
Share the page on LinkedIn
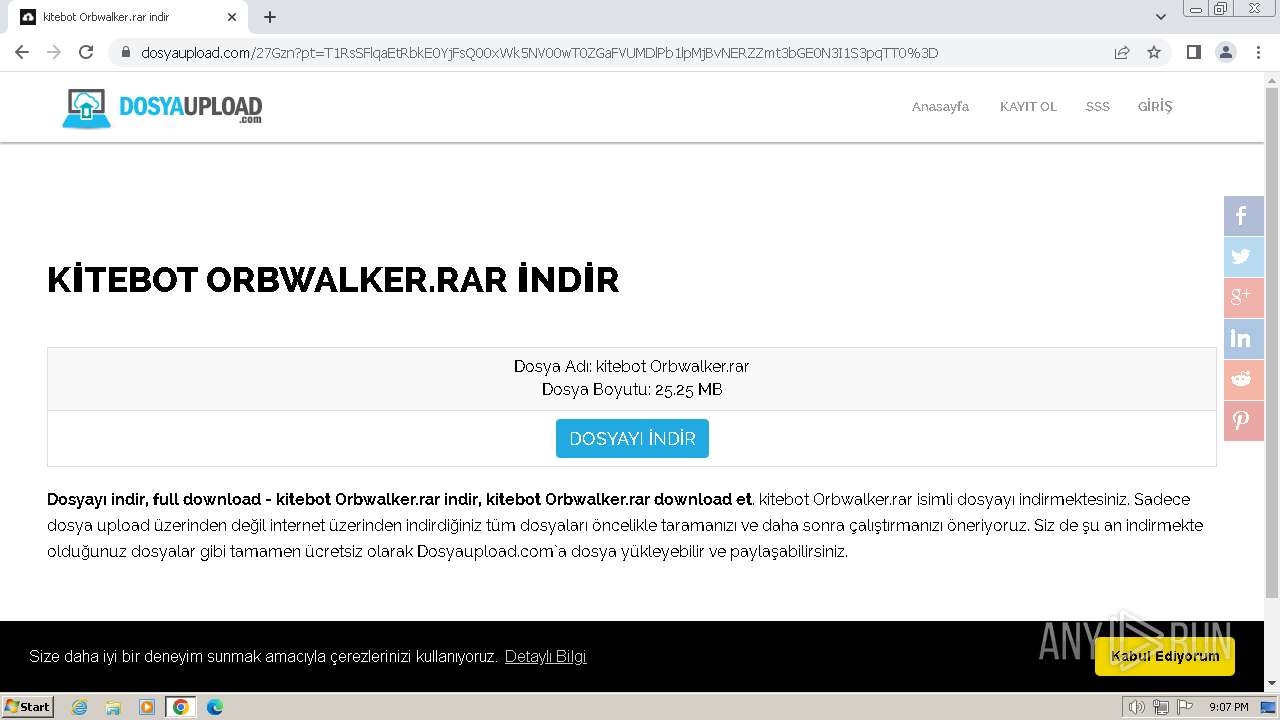pyautogui.click(x=1244, y=339)
